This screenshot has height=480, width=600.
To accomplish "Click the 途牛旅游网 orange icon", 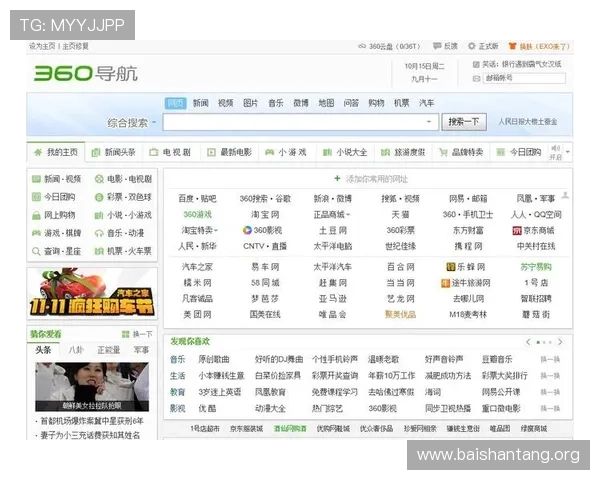I will [445, 283].
